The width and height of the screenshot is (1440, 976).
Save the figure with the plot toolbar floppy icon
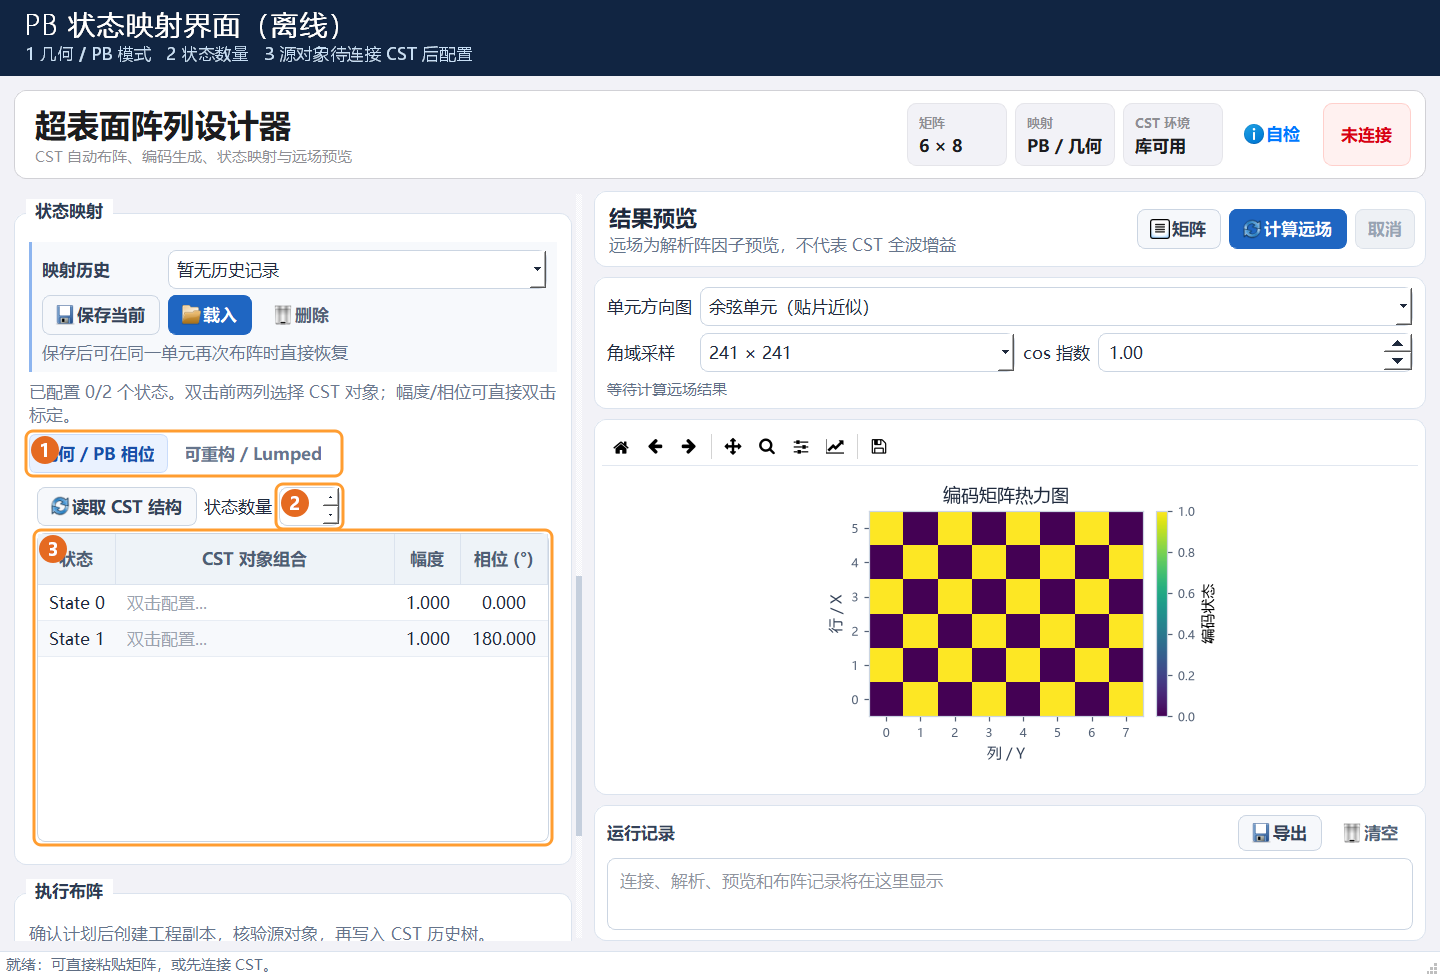879,447
